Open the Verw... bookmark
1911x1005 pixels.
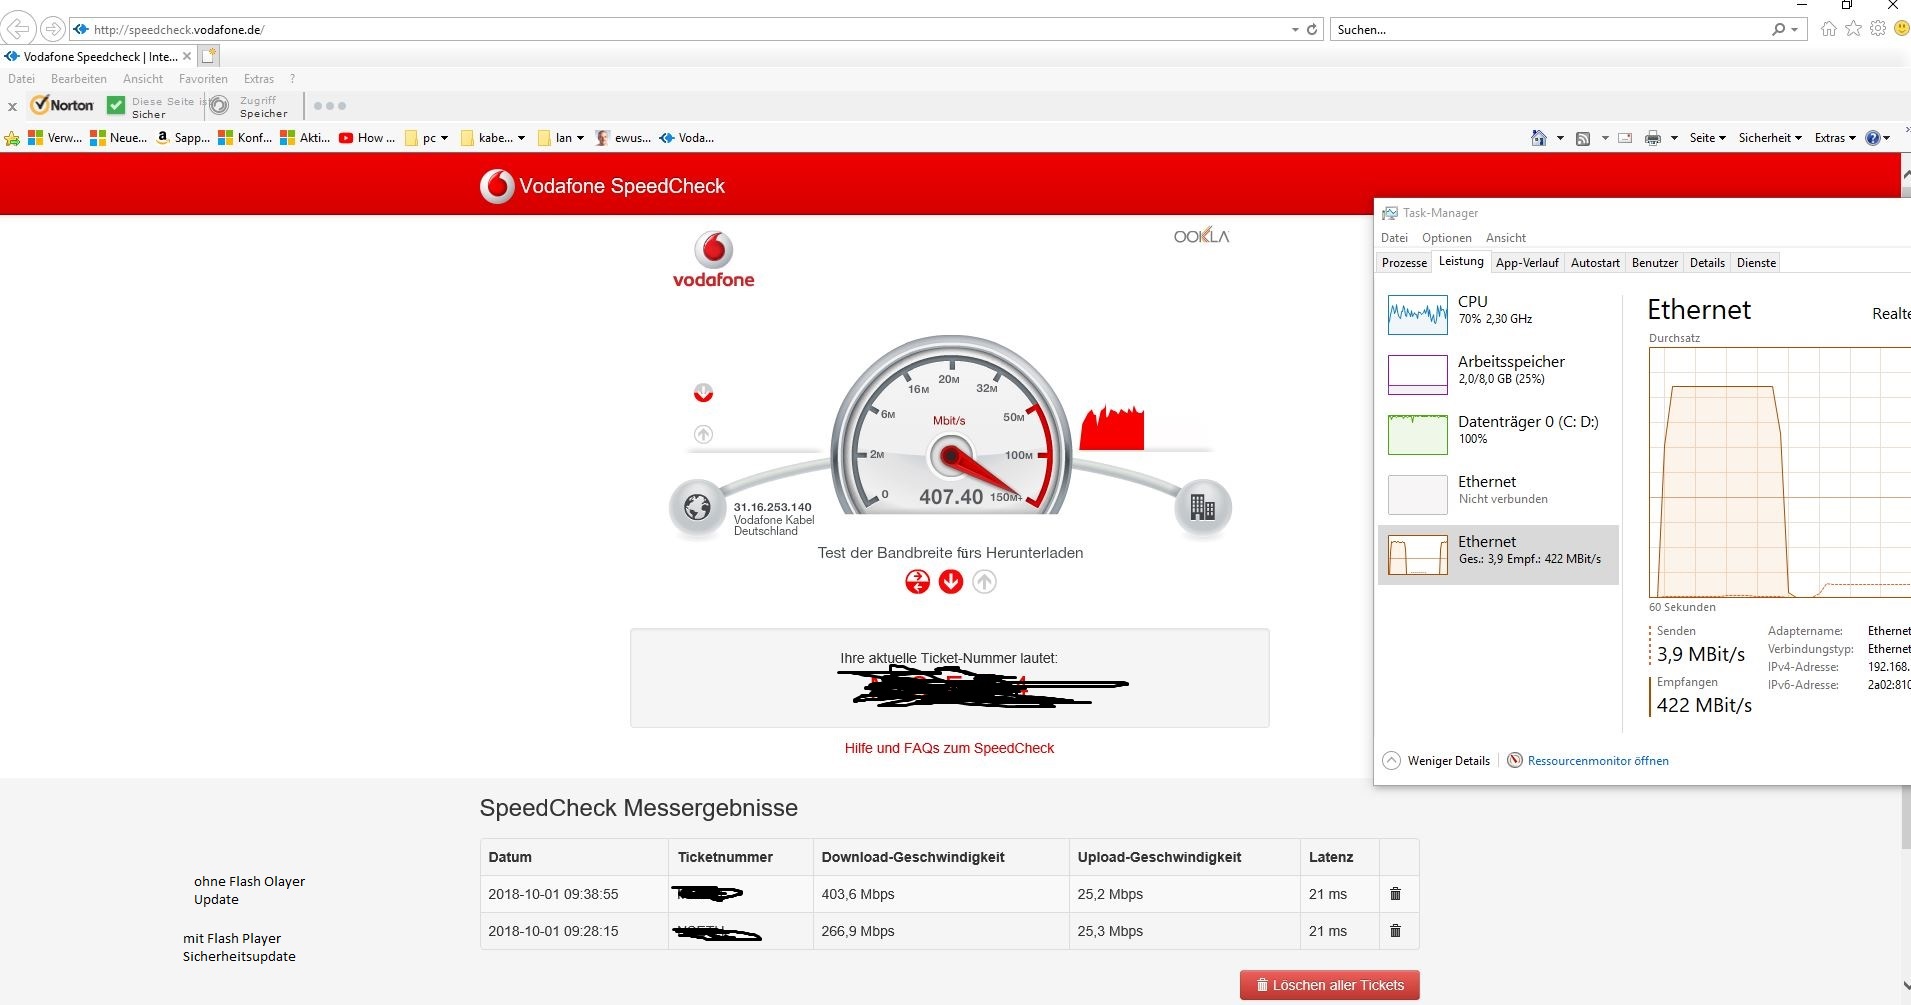click(x=55, y=138)
